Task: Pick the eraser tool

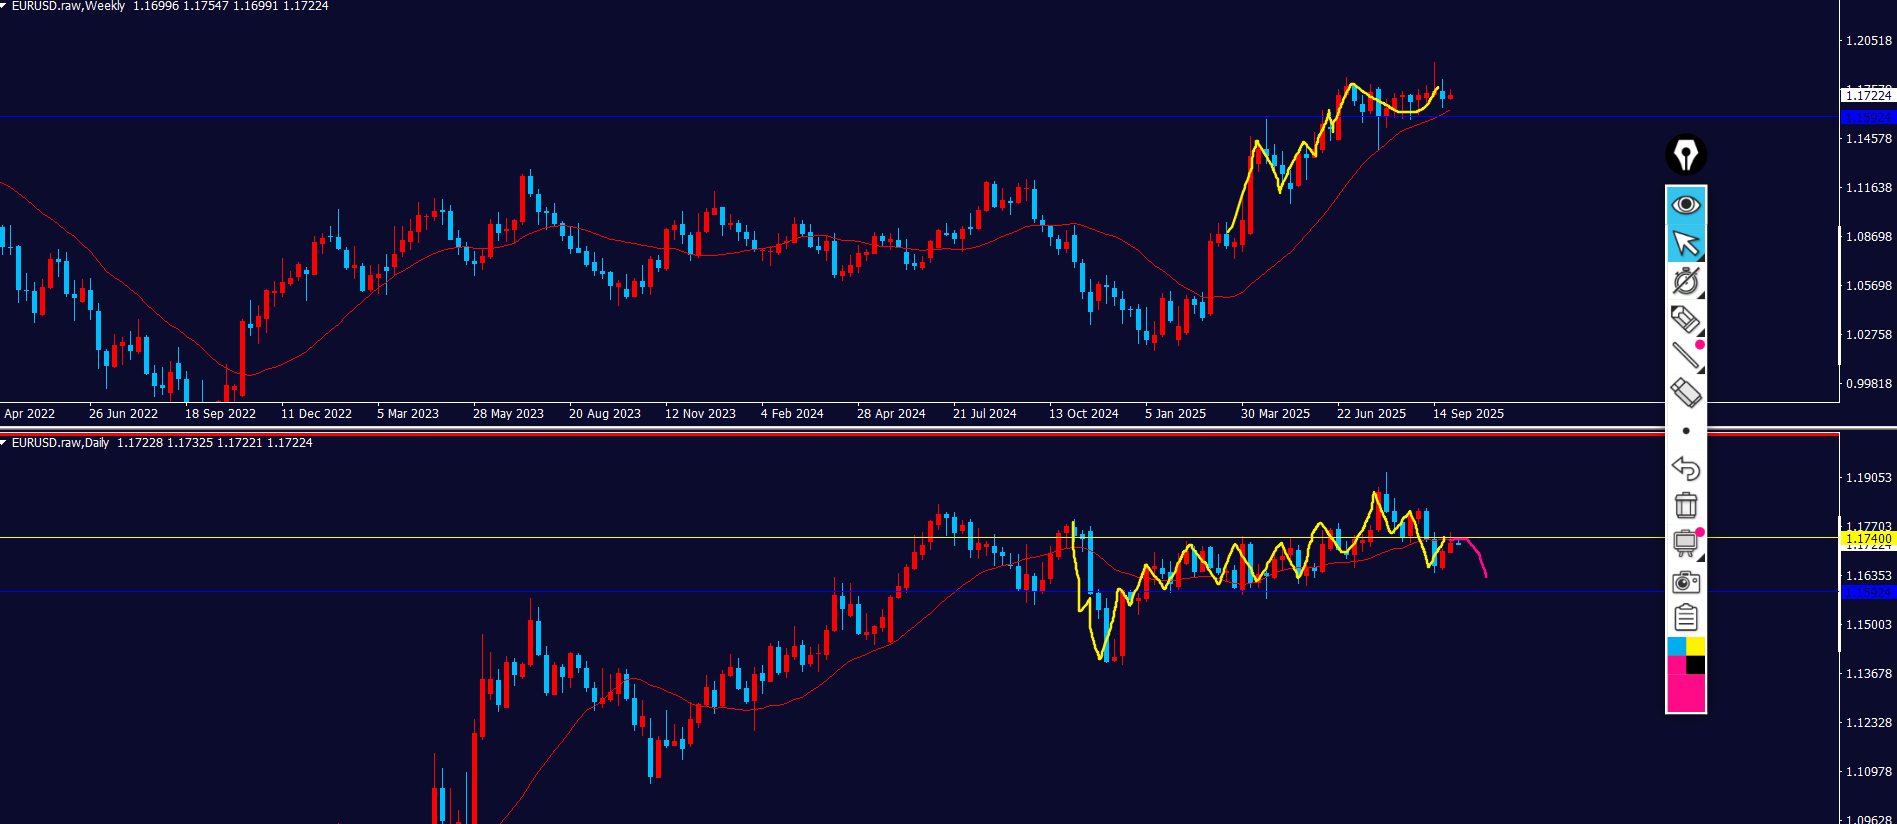Action: [1685, 392]
